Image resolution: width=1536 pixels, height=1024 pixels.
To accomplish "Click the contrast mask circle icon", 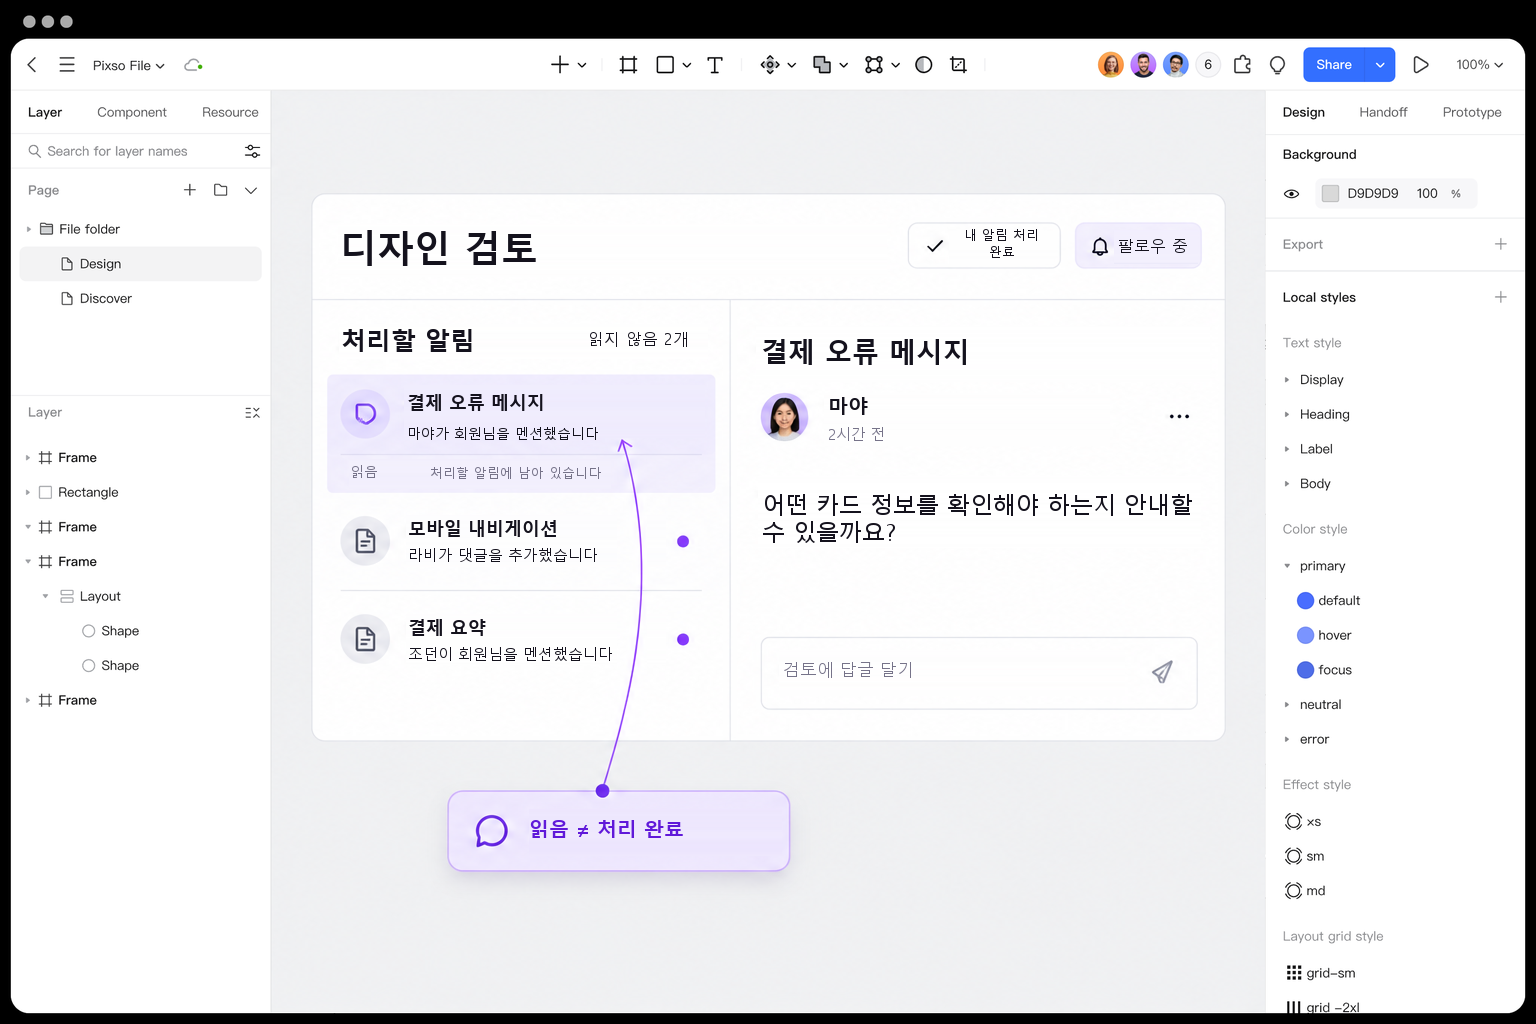I will [x=924, y=65].
